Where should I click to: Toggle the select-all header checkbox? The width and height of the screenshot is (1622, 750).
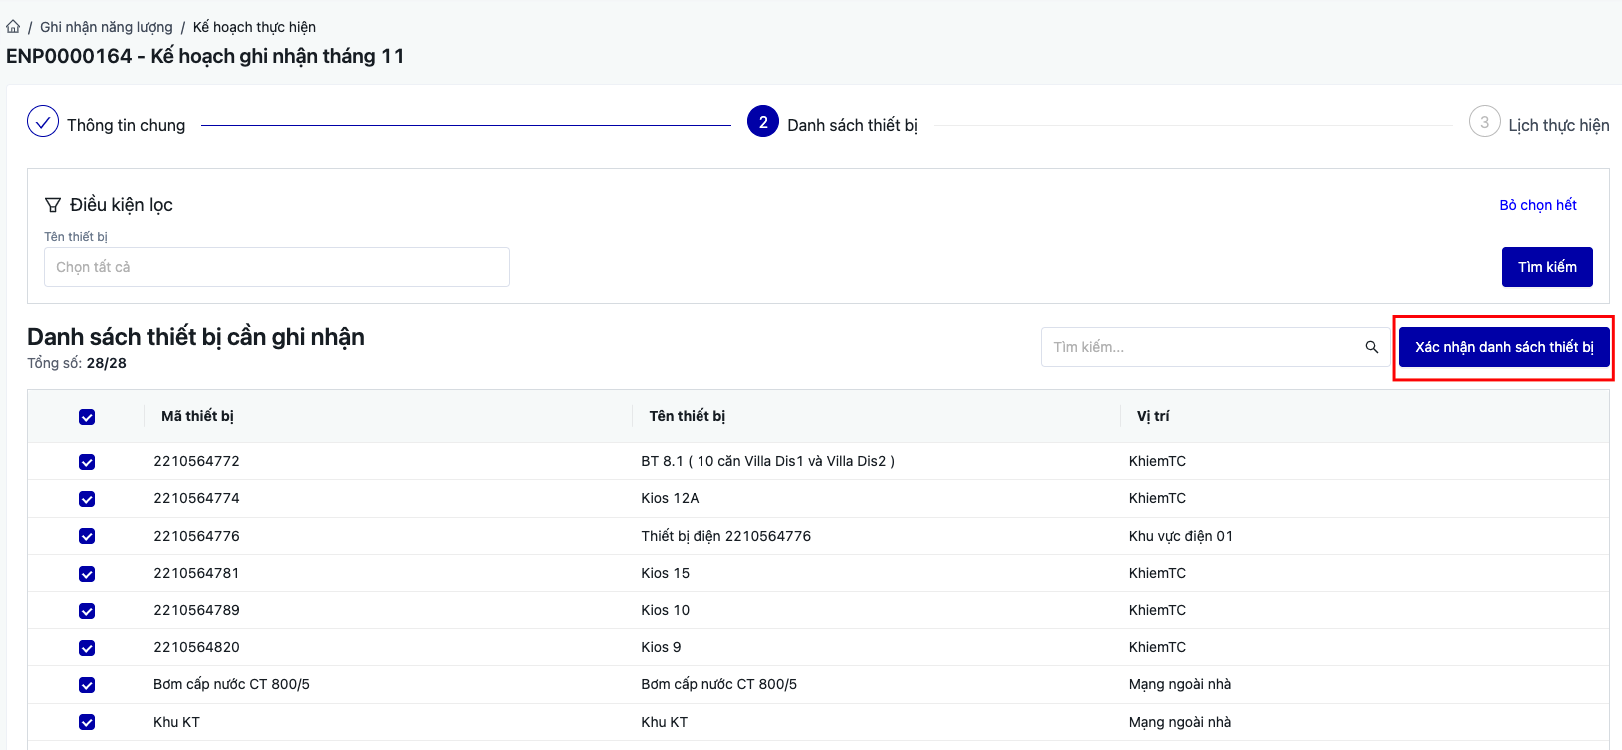tap(87, 417)
